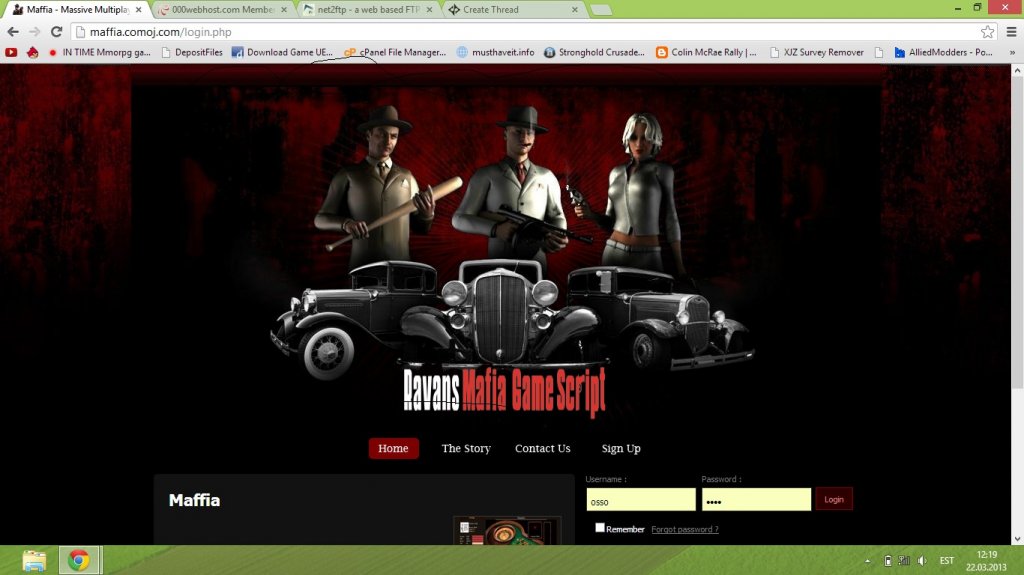Open the Download Game UE bookmark

pyautogui.click(x=283, y=52)
